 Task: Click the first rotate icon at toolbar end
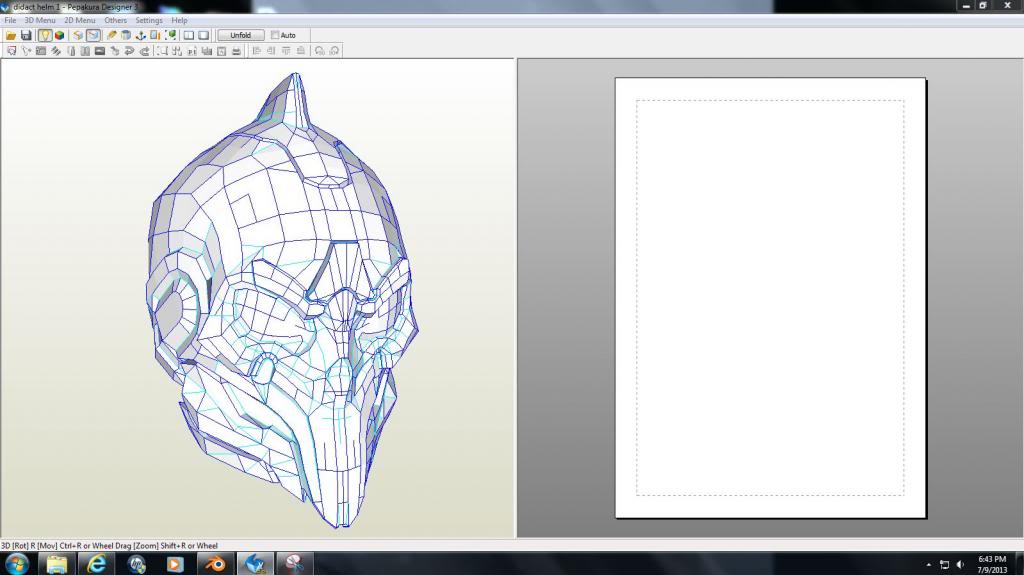(x=319, y=51)
